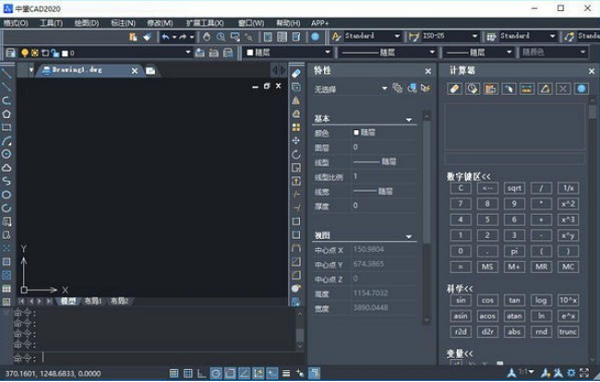
Task: Activate the pan hand tool
Action: coord(207,37)
